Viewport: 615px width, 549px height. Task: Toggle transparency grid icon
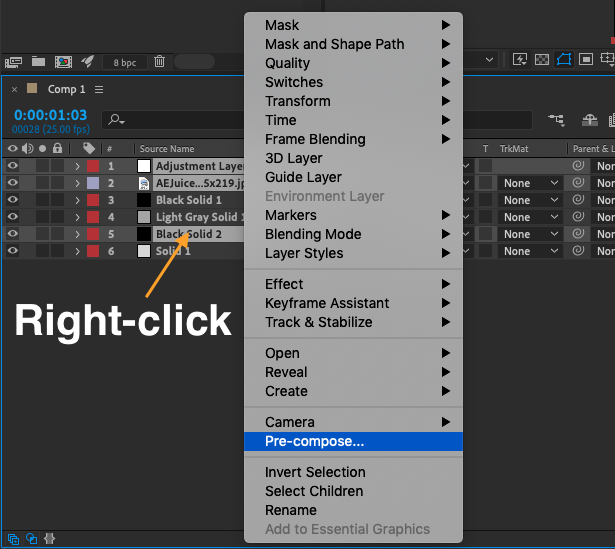[542, 60]
